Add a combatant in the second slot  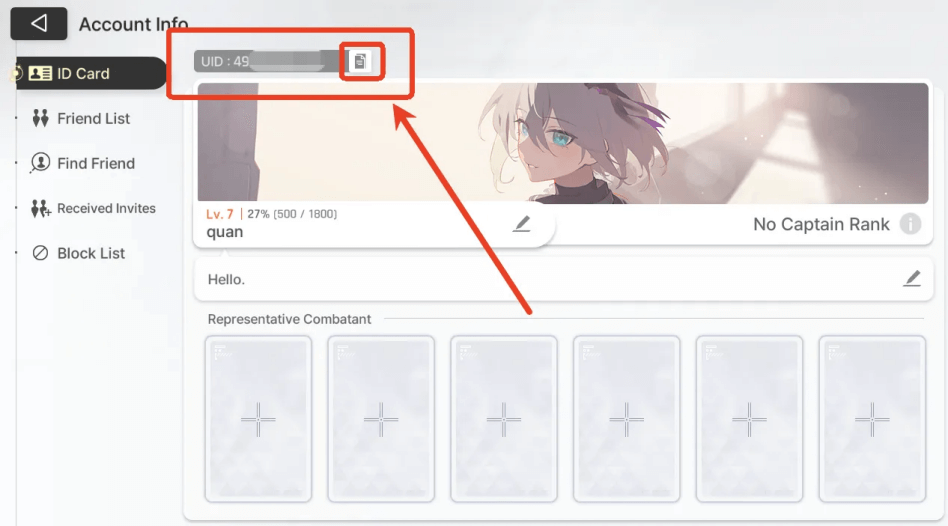381,419
